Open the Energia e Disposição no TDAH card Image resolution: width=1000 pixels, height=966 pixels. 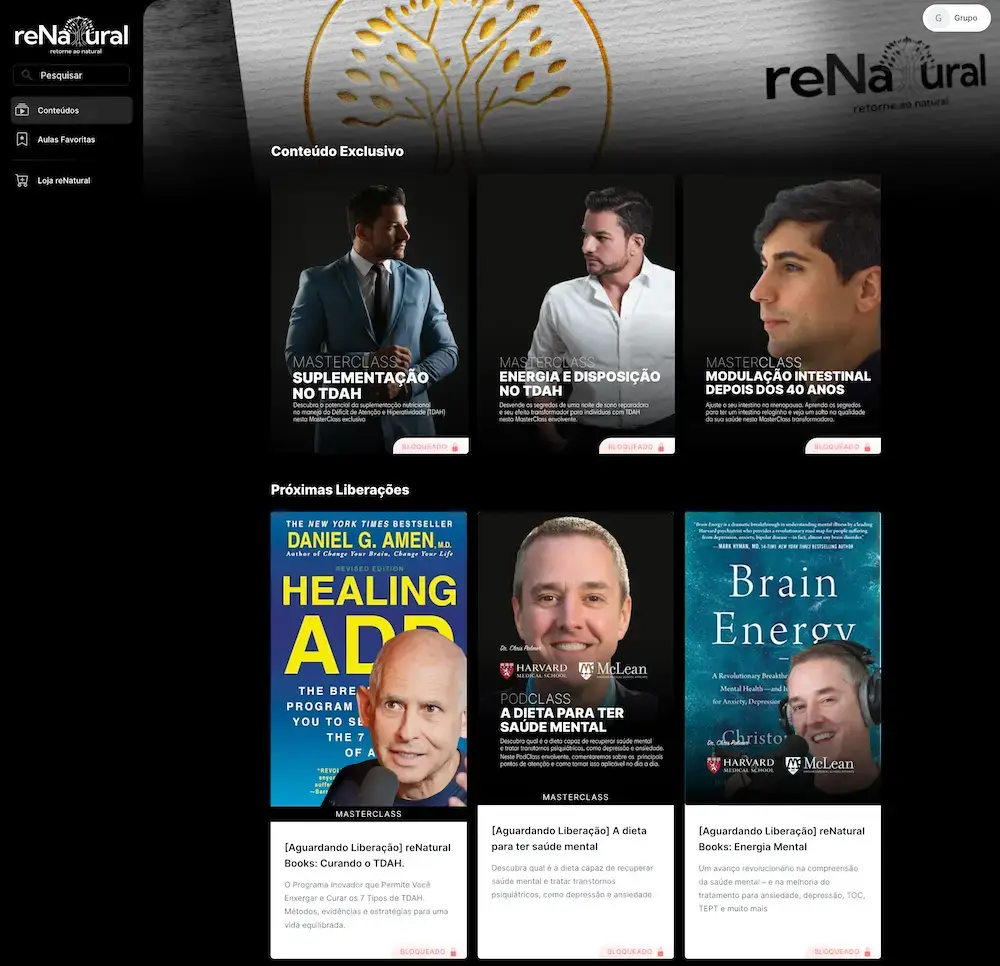tap(576, 314)
